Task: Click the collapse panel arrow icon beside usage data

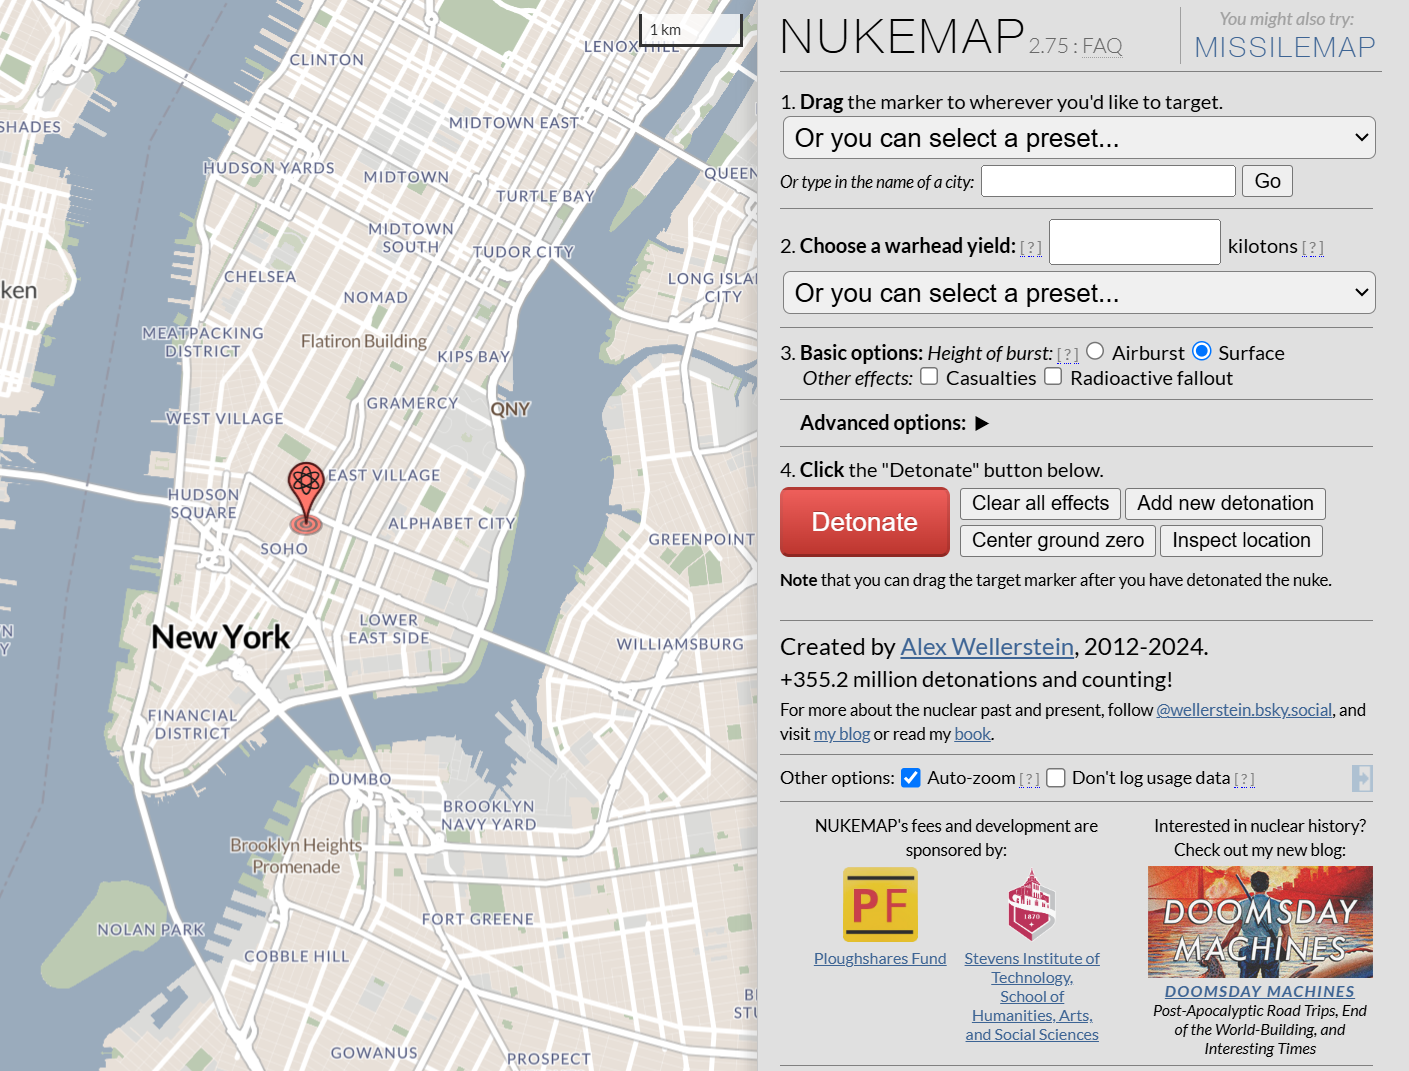Action: [1362, 778]
